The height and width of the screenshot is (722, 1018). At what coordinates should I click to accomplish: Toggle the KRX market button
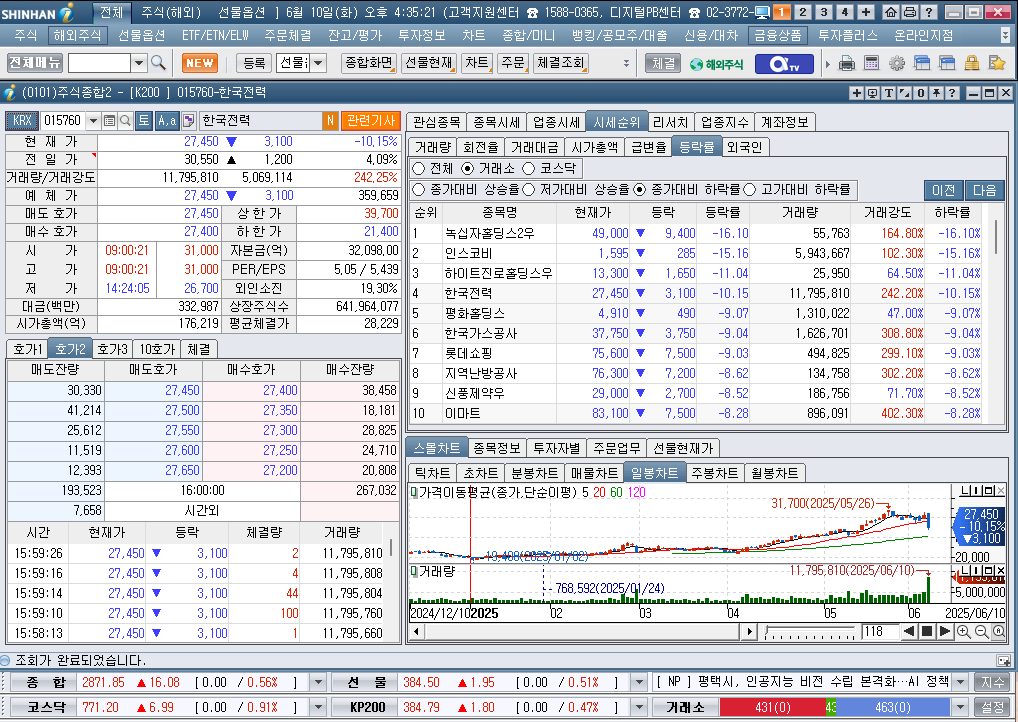point(21,120)
